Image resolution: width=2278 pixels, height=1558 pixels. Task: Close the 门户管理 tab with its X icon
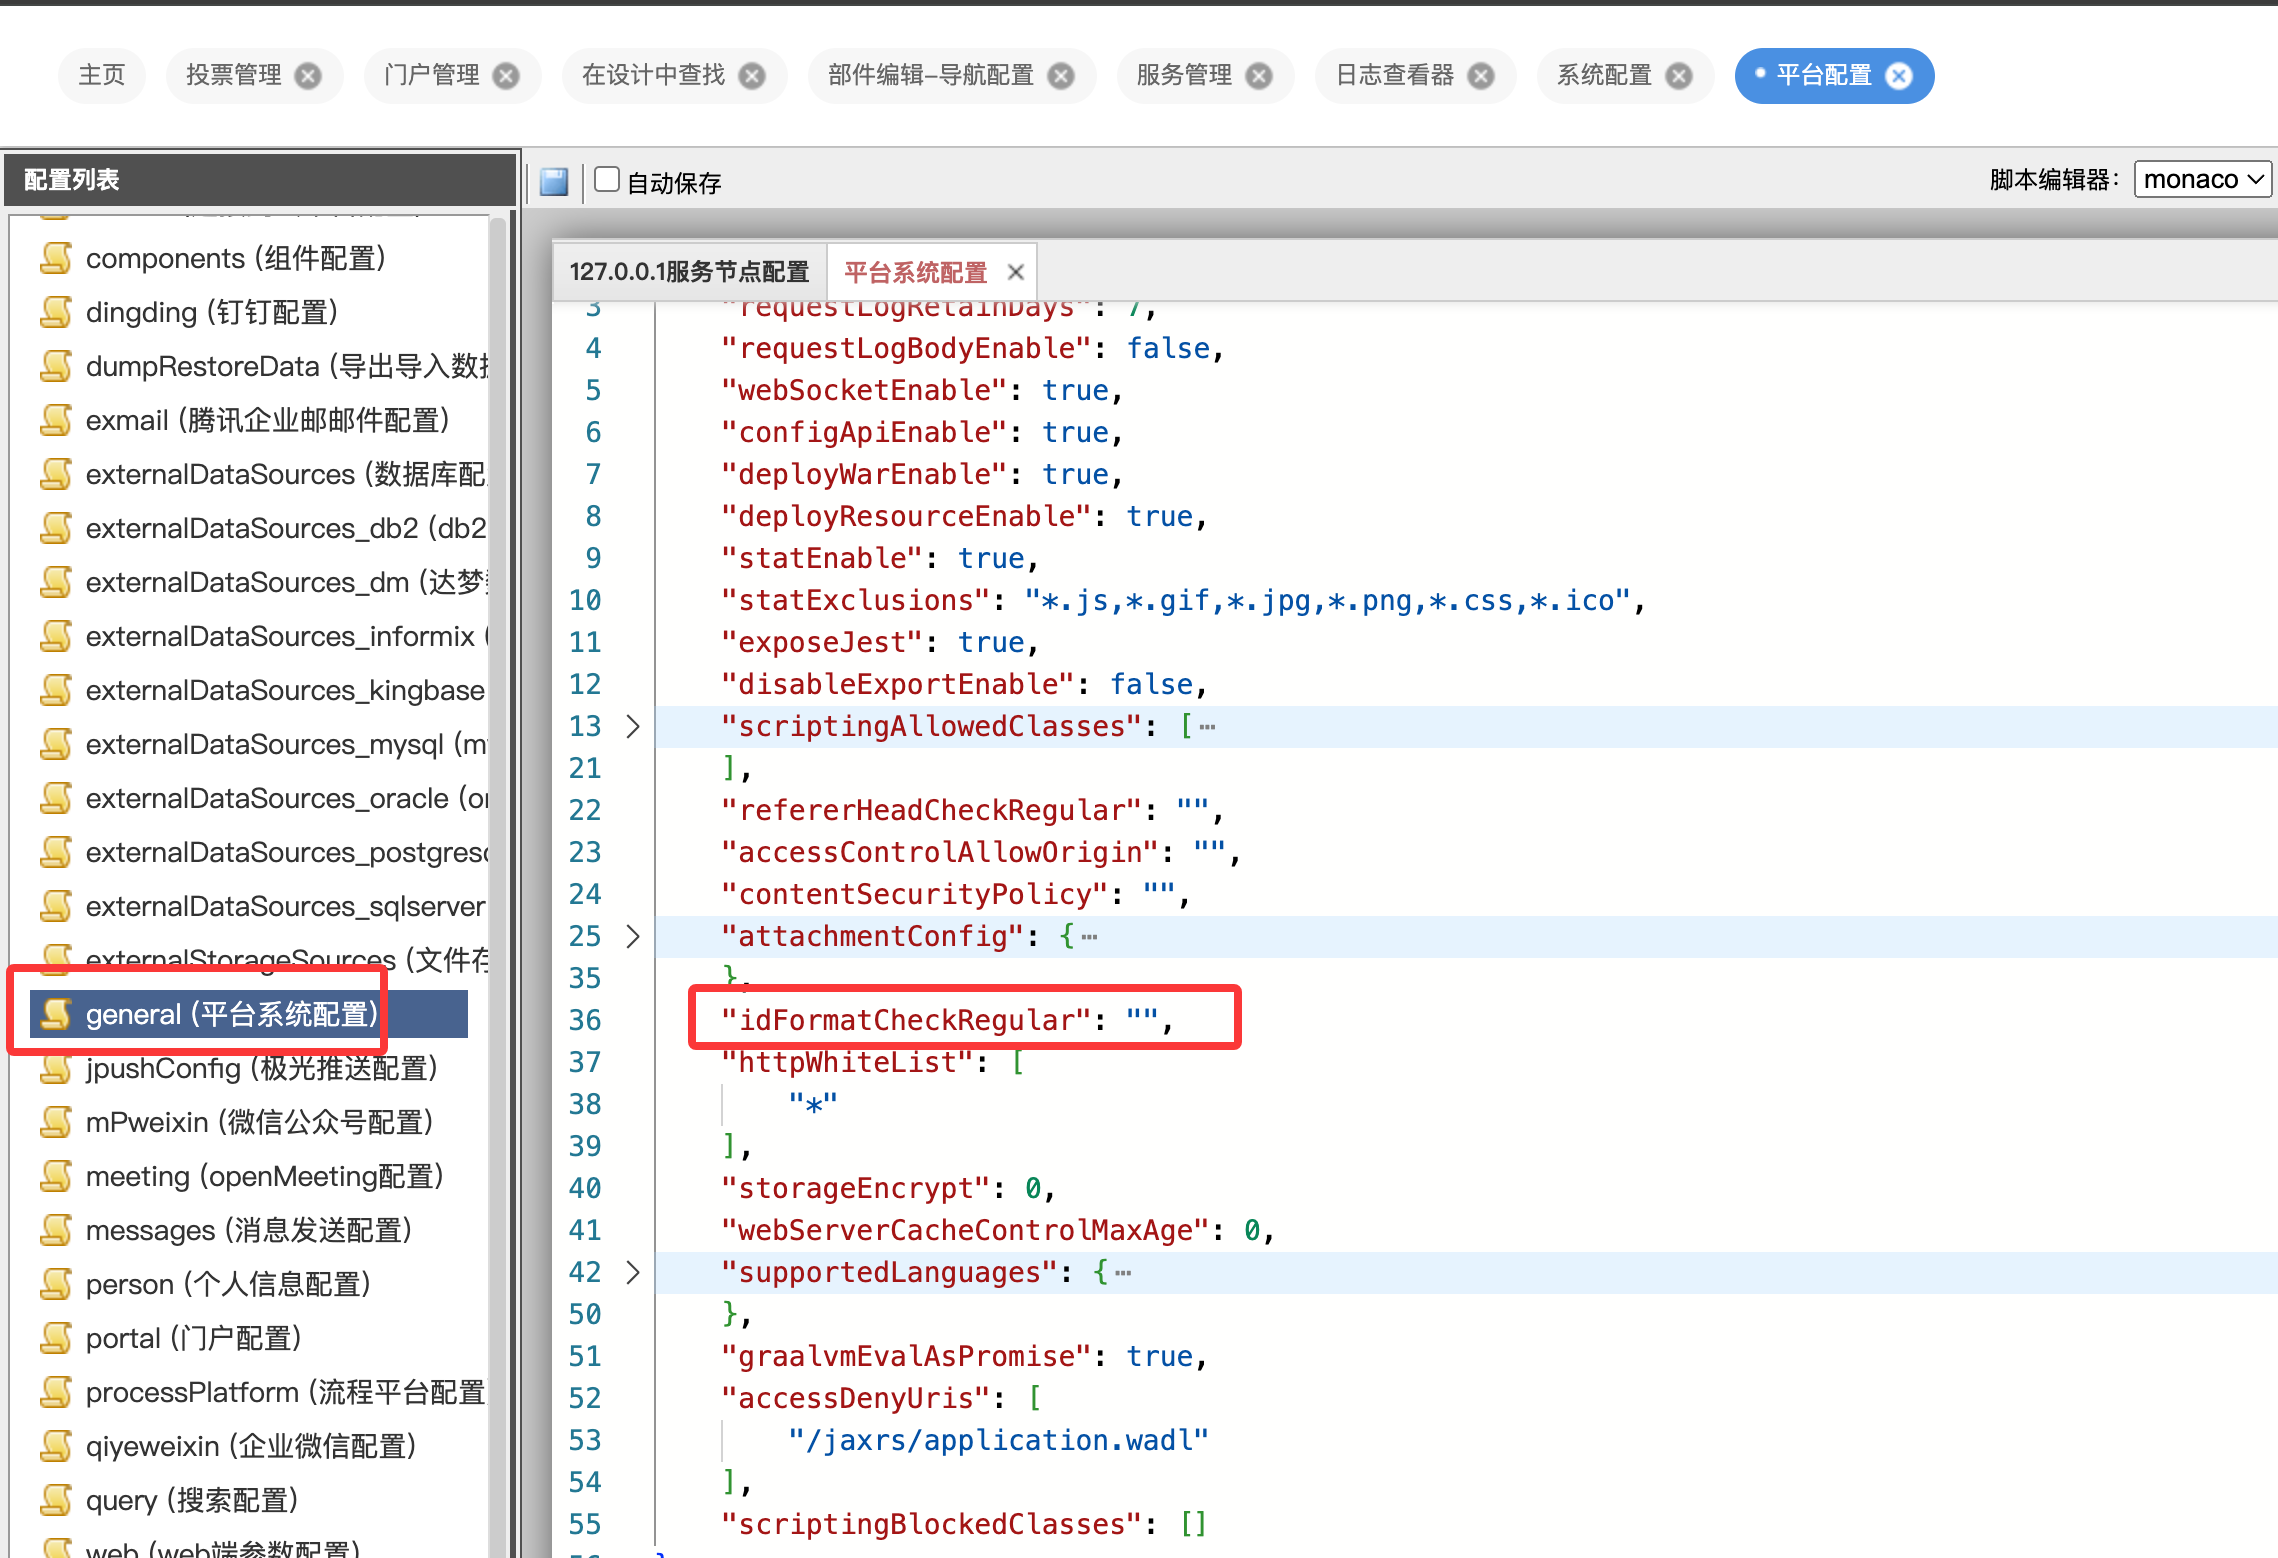click(507, 76)
